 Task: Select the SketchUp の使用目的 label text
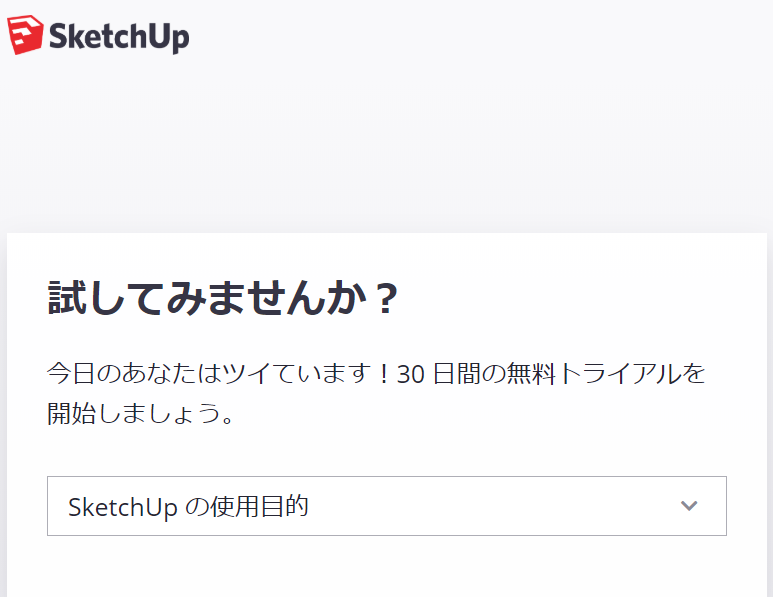point(188,507)
